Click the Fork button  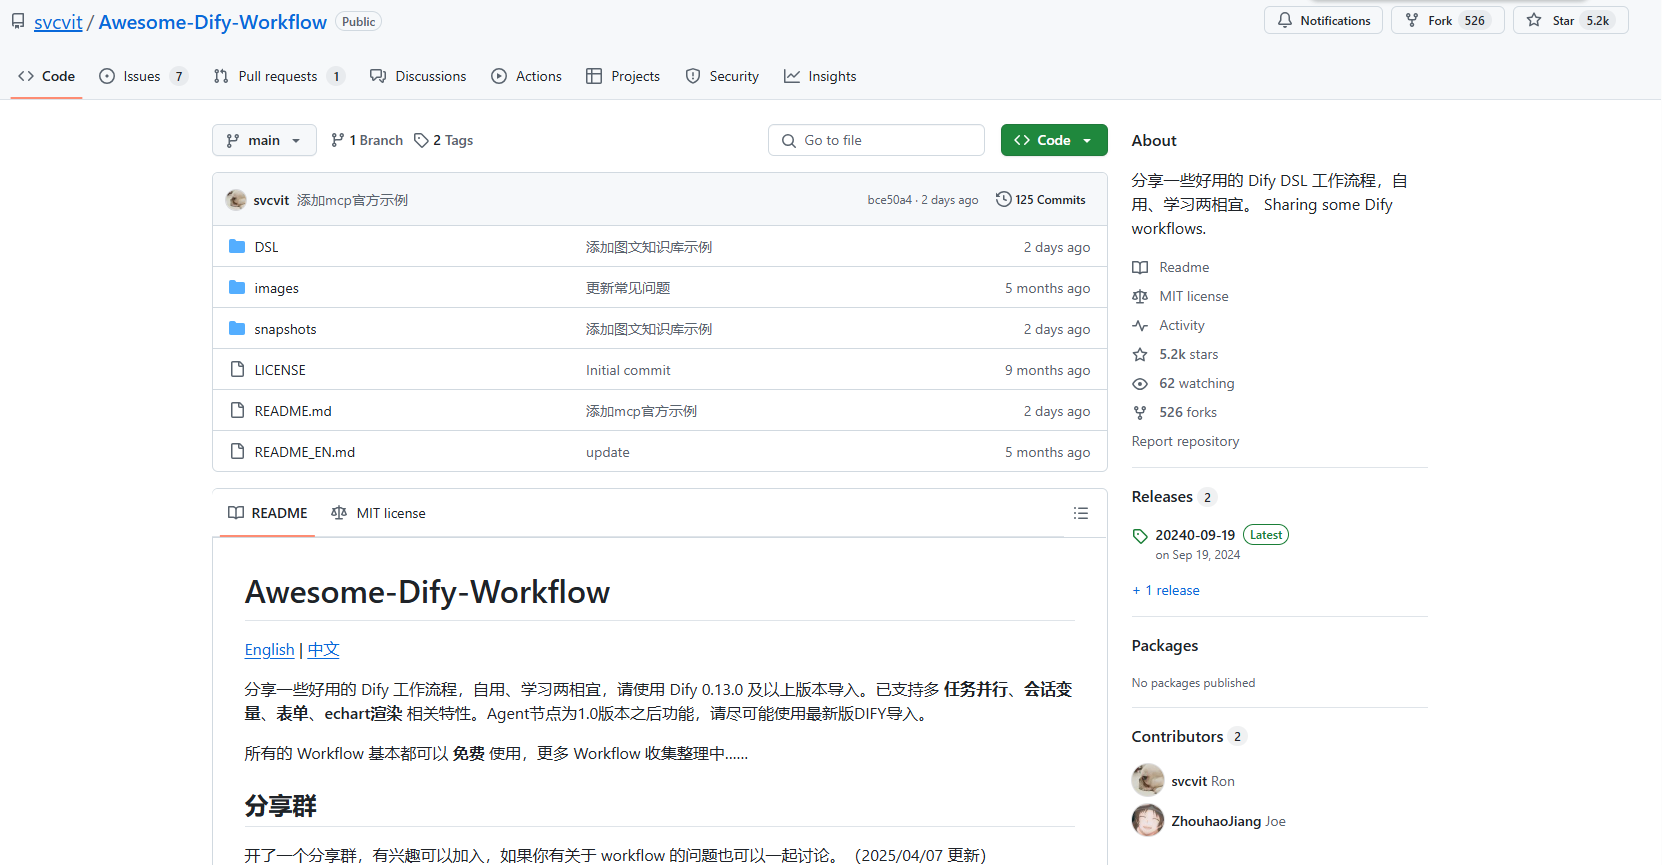(1447, 20)
